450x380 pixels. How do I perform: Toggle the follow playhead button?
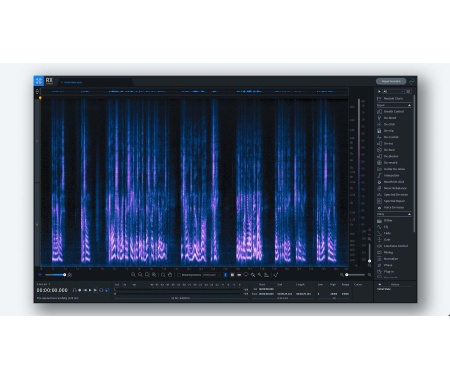coord(107,290)
